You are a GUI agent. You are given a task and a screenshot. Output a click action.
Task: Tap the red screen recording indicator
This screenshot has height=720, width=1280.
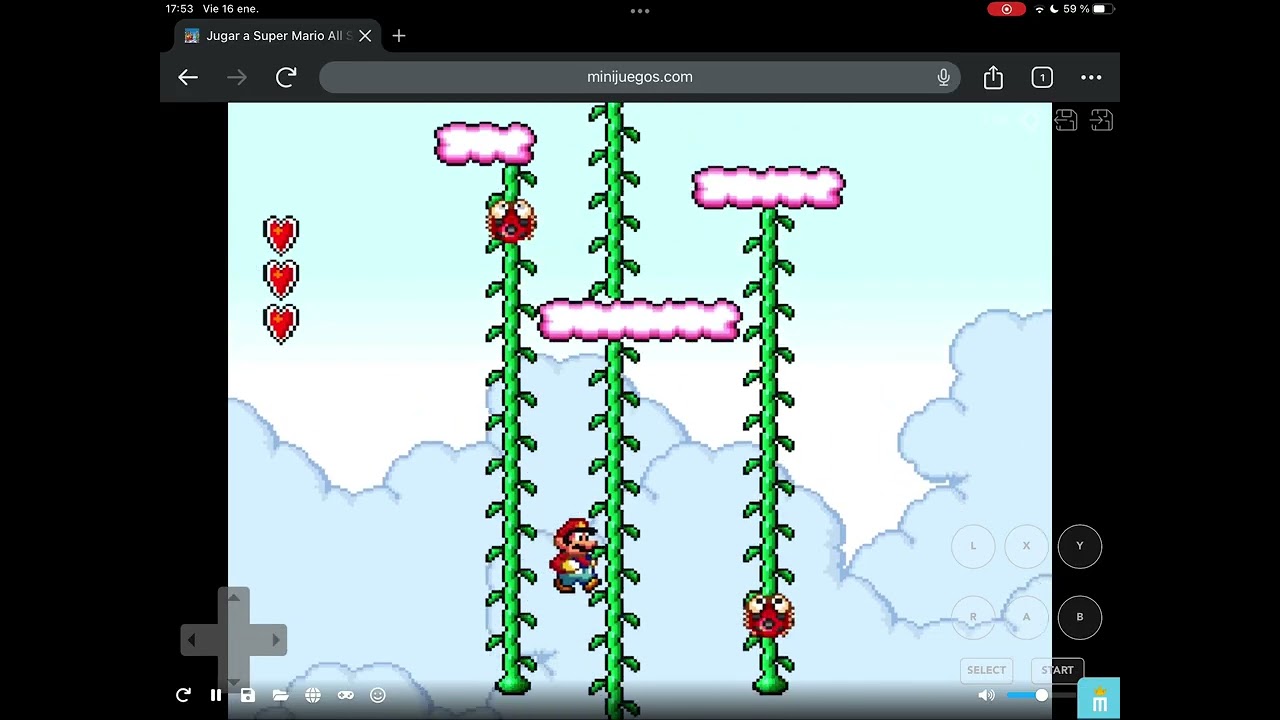click(1006, 9)
